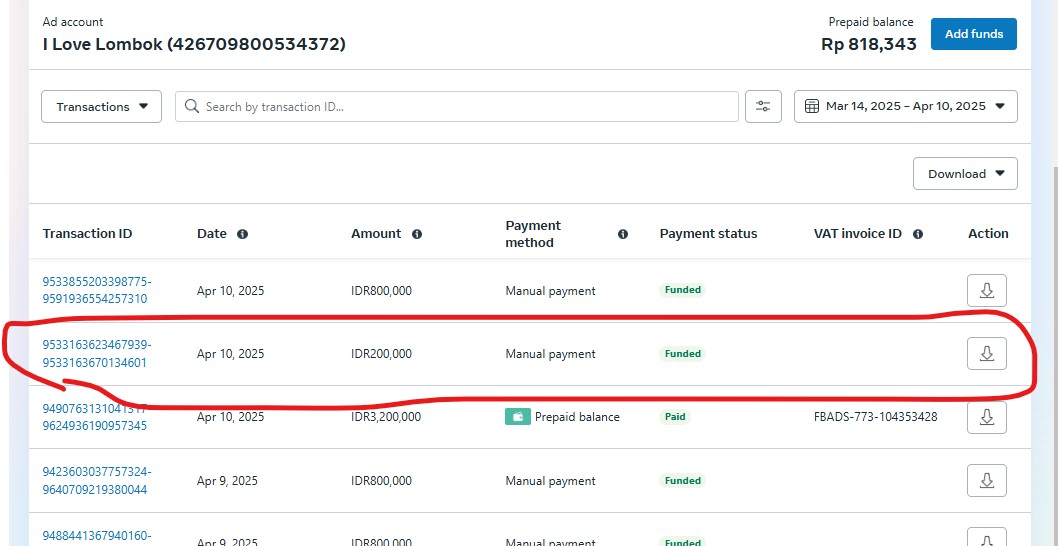This screenshot has width=1058, height=546.
Task: Download receipt for first Apr 10 IDR800,000 transaction
Action: coord(986,290)
